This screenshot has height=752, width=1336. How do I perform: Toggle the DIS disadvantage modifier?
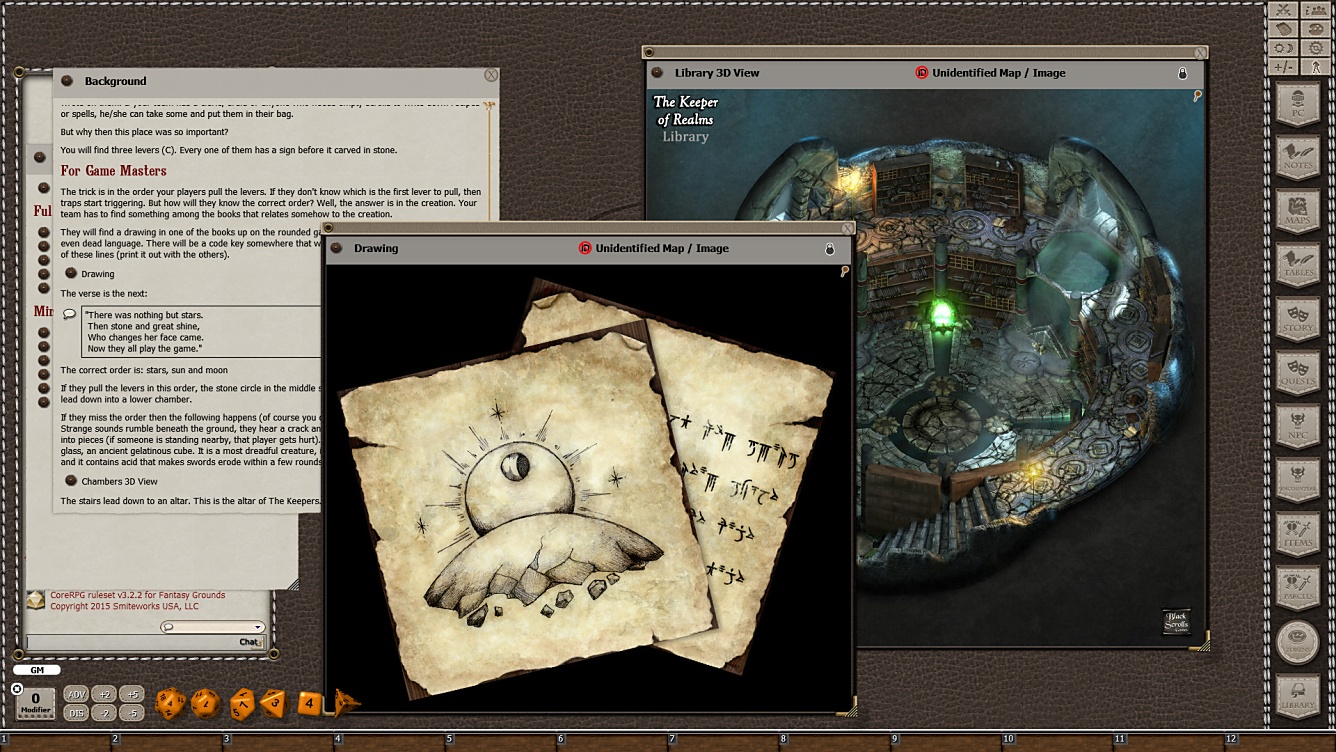(76, 713)
